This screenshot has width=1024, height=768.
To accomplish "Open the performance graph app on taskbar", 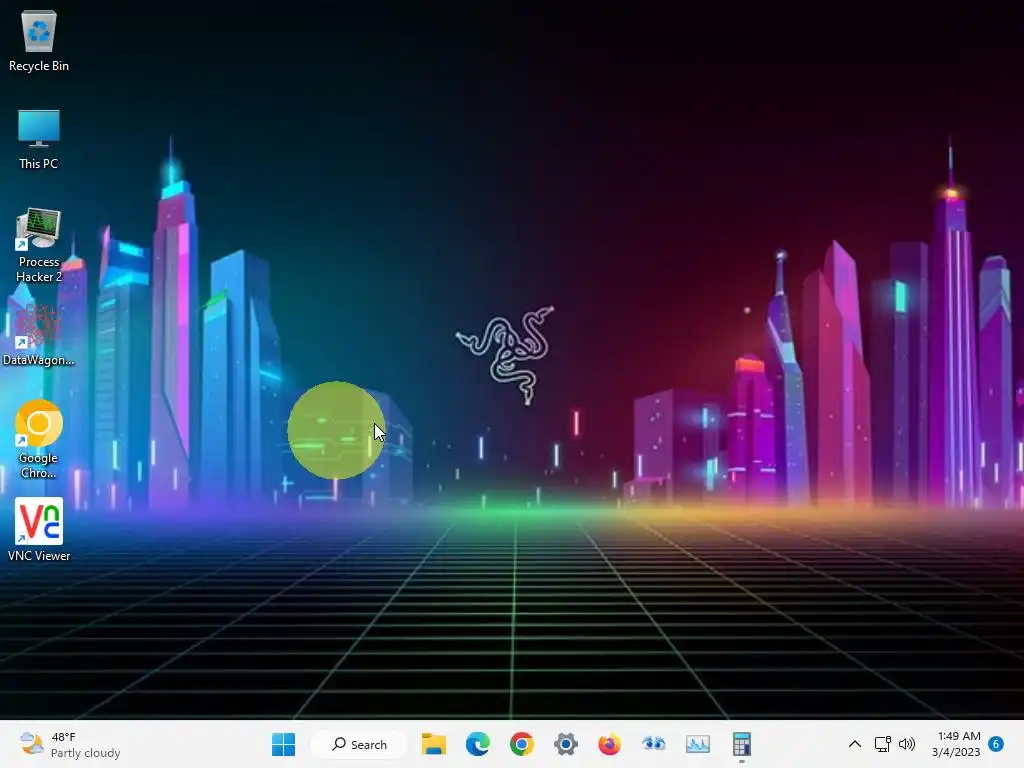I will tap(697, 744).
